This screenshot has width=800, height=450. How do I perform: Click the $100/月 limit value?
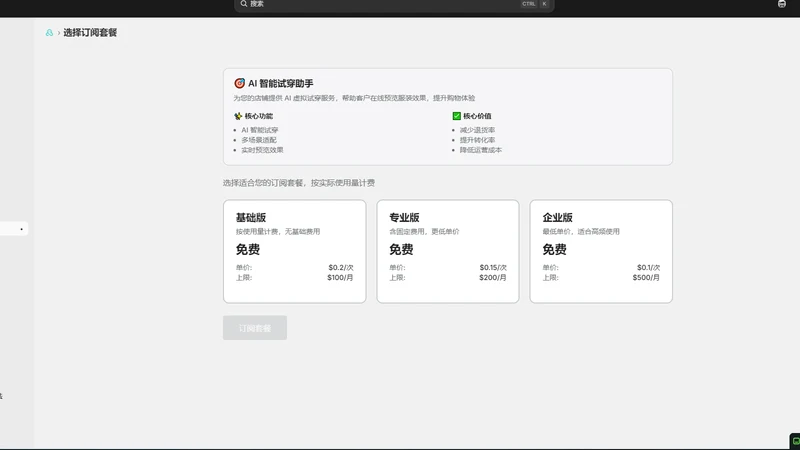[340, 278]
